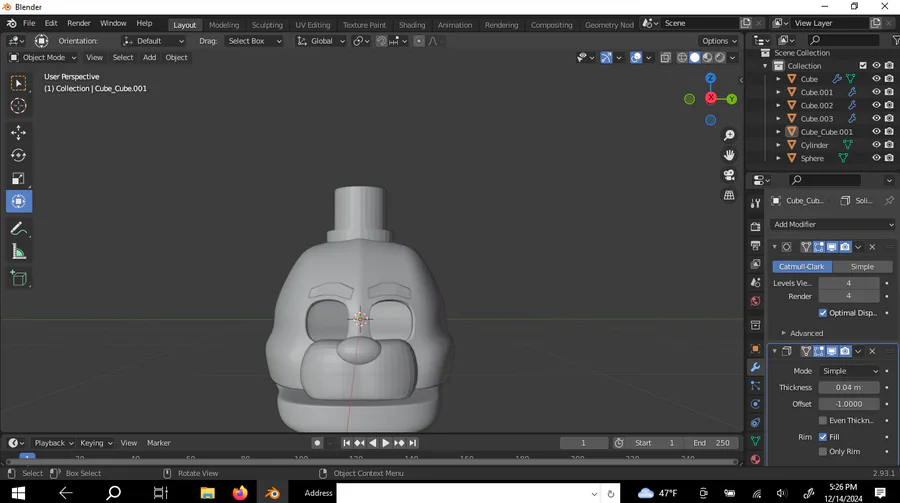Switch to Sculpting workspace tab

coord(267,25)
